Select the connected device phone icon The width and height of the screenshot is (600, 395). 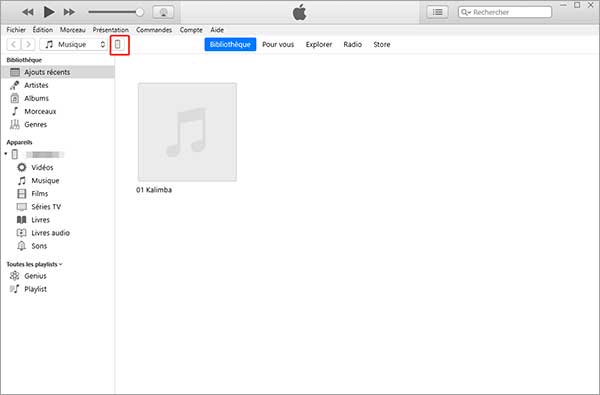coord(15,154)
